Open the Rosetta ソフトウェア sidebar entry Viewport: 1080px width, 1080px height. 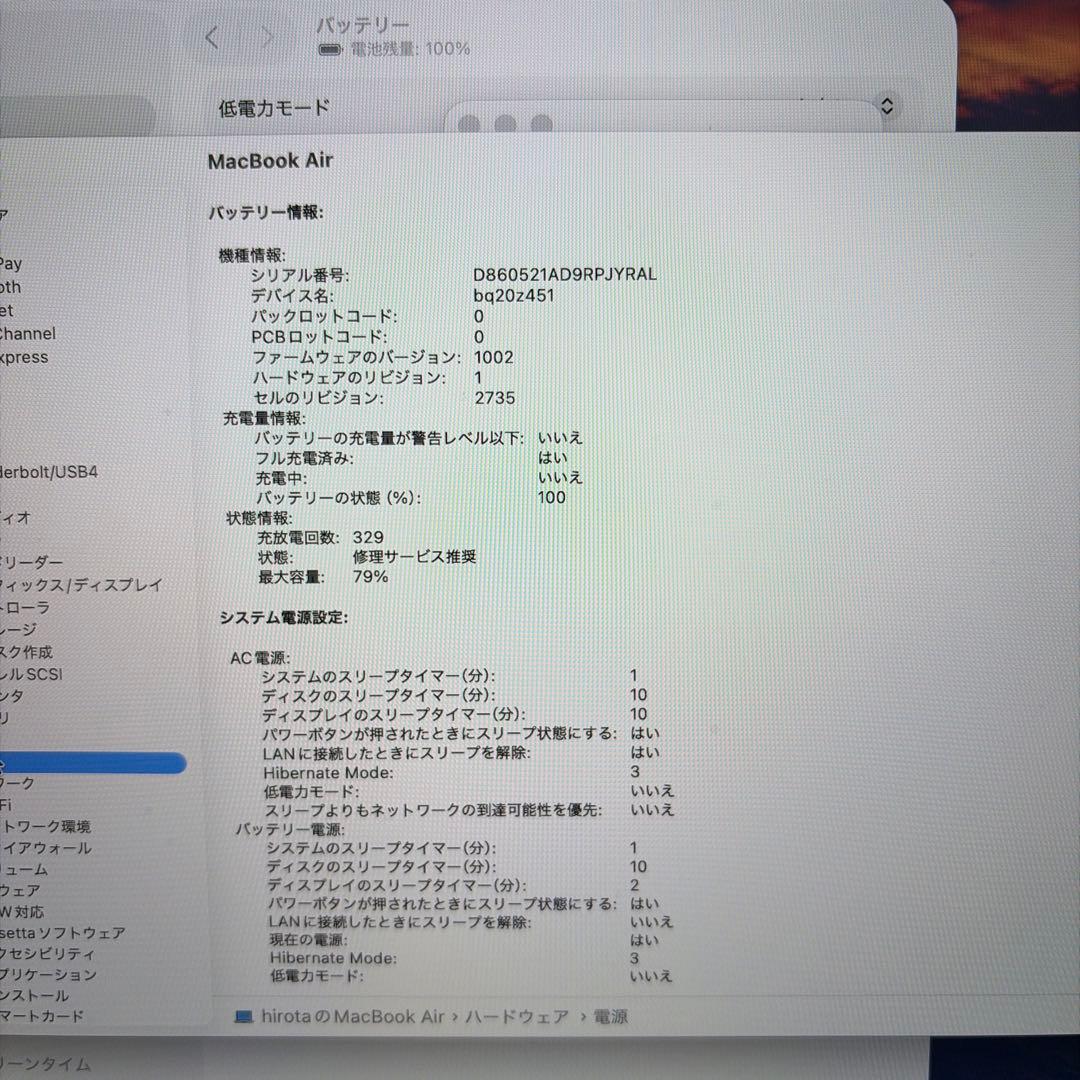tap(63, 933)
